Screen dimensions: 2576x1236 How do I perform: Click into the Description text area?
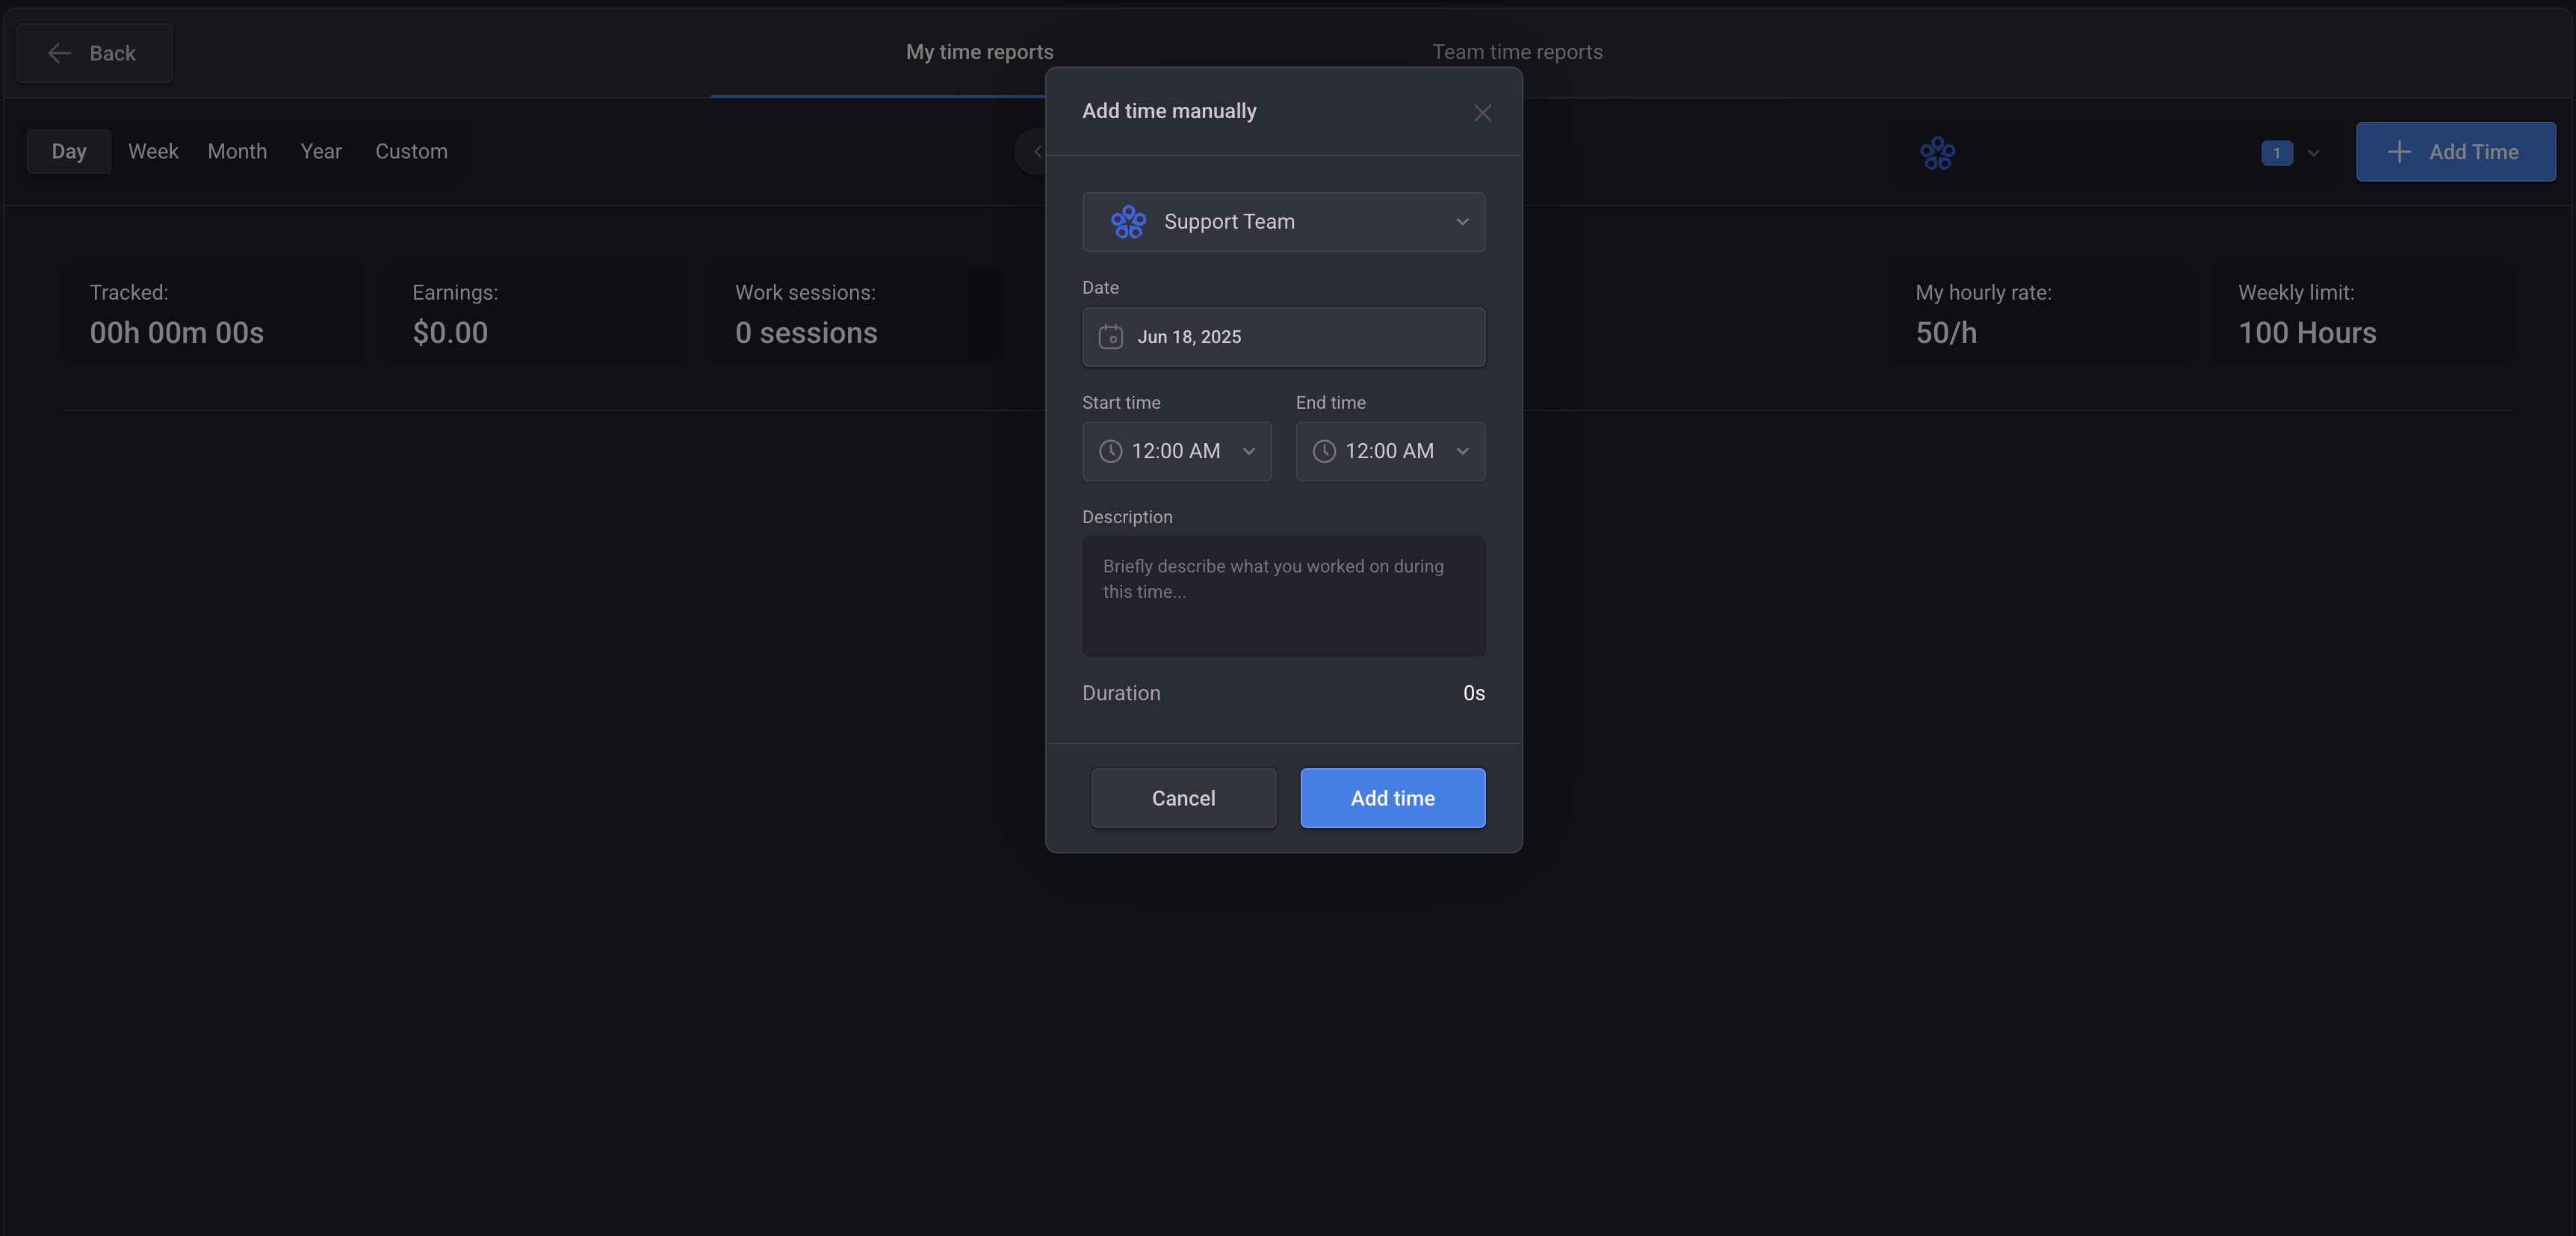[1283, 596]
